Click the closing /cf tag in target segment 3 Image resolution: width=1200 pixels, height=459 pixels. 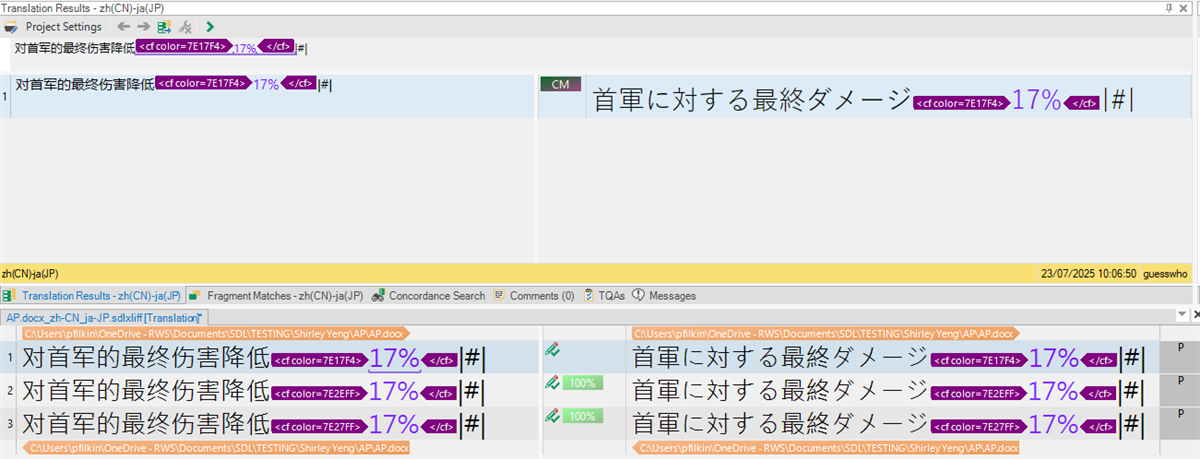point(1098,426)
